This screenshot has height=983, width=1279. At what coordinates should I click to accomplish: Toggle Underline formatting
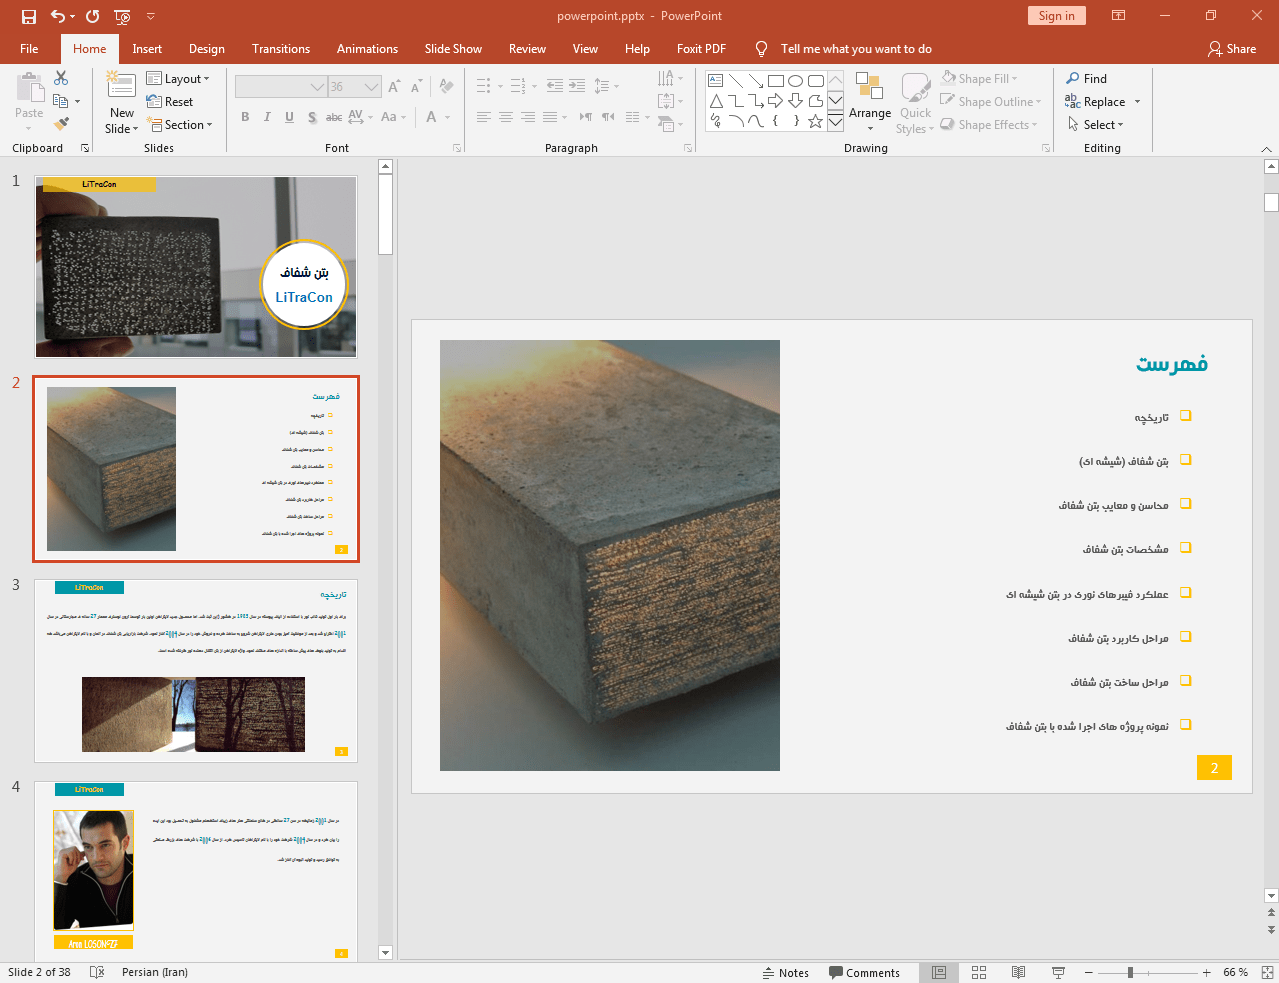[289, 117]
